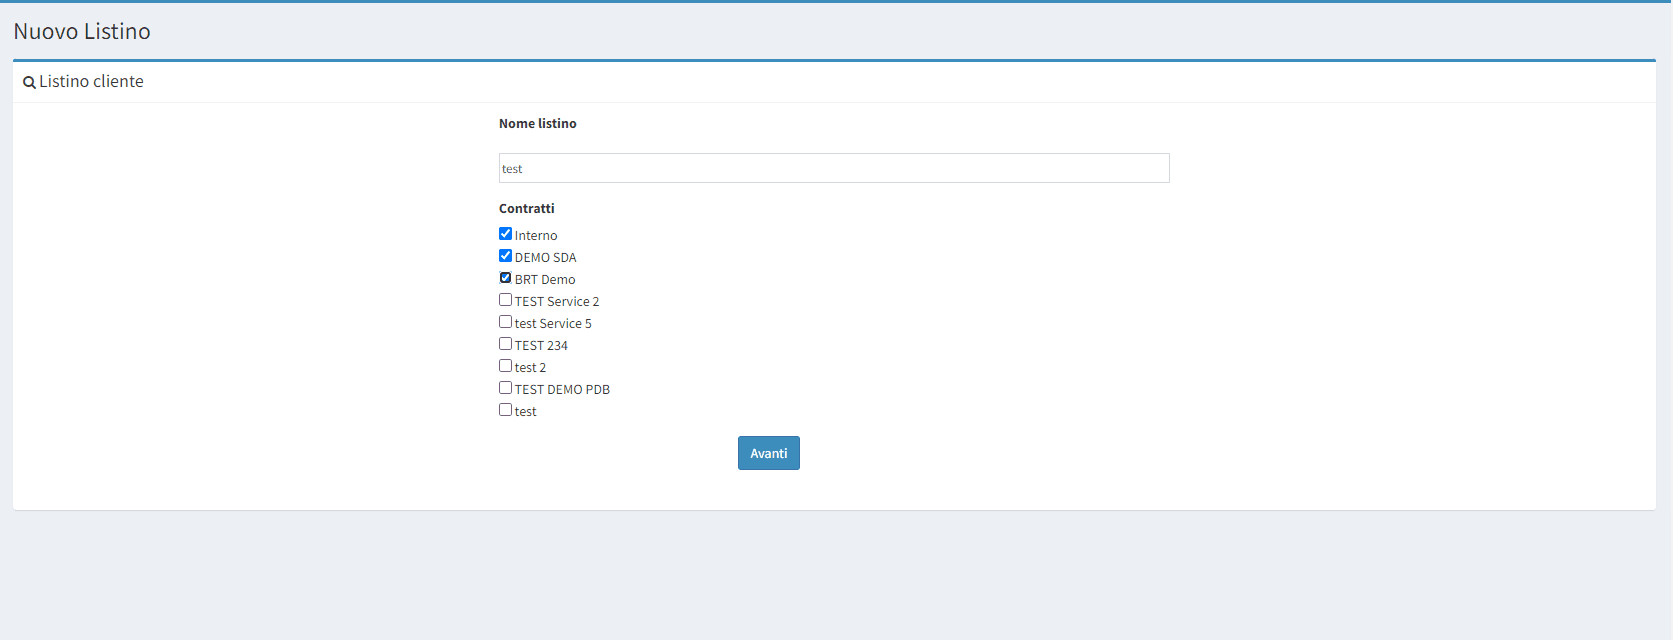Check the TEST 234 checkbox
Viewport: 1673px width, 640px height.
coord(505,344)
